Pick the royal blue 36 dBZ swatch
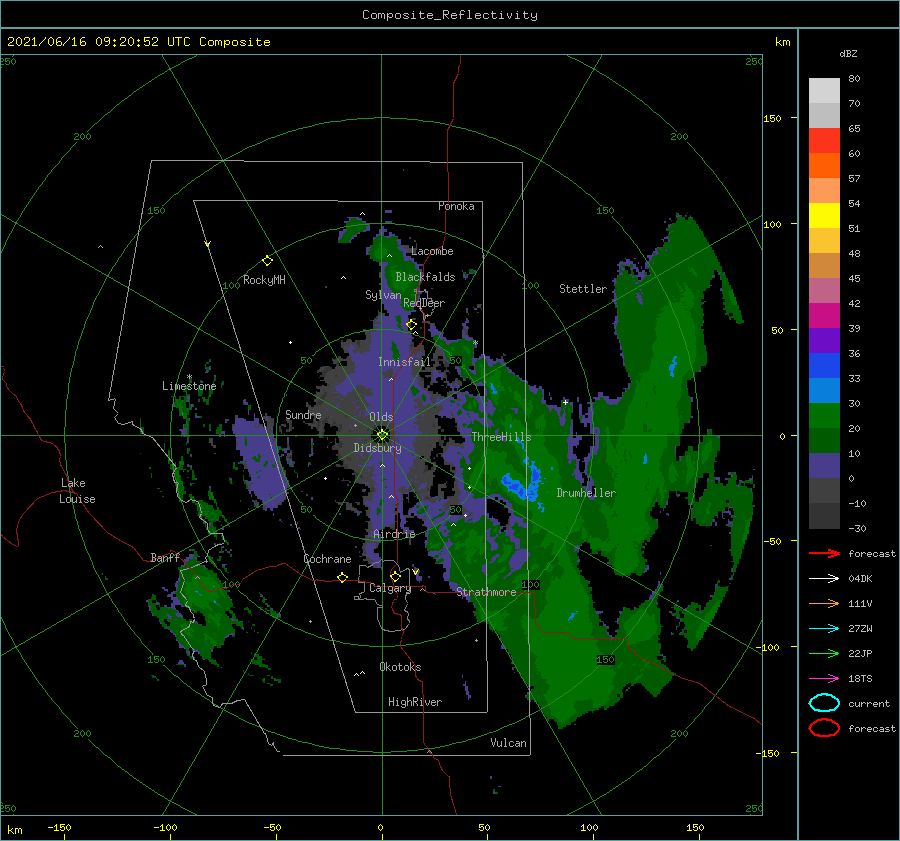900x841 pixels. [x=824, y=365]
